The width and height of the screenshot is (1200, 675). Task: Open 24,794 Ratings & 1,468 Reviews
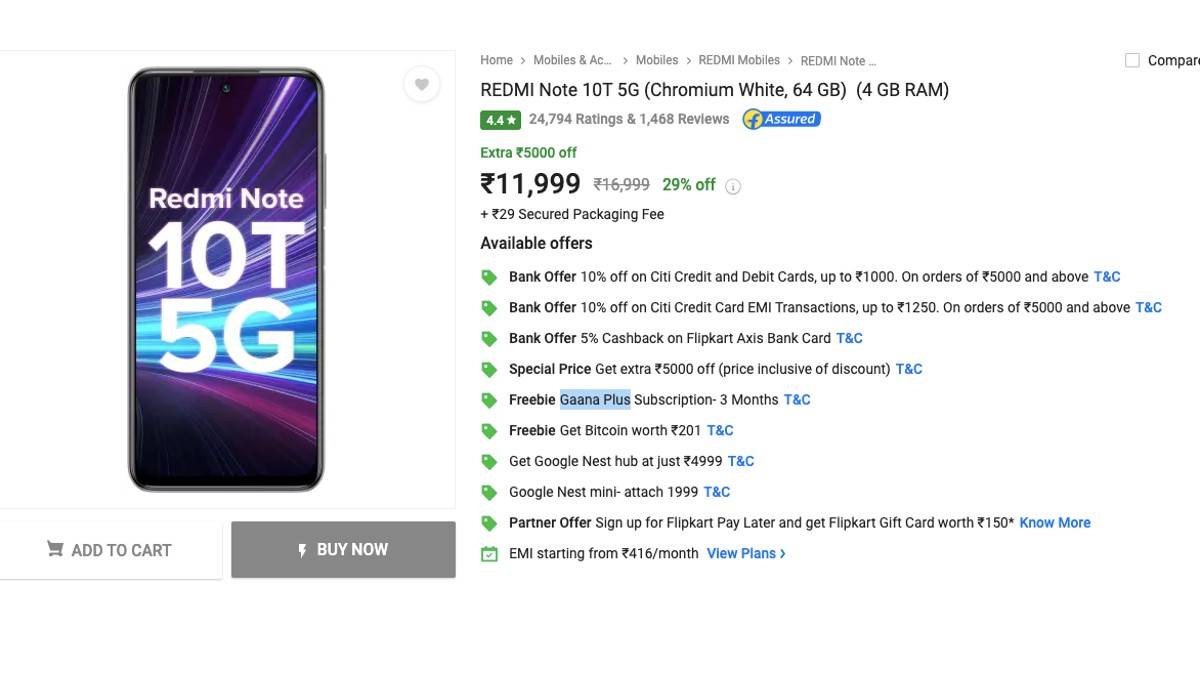click(628, 118)
